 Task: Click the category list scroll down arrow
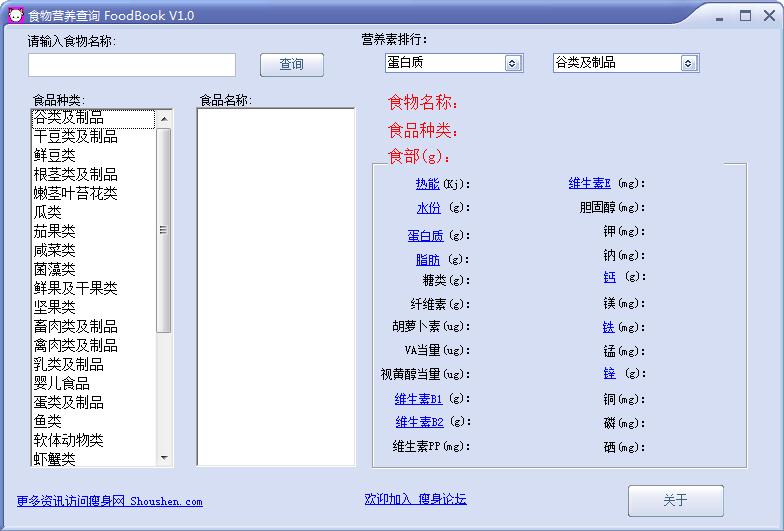[x=164, y=458]
